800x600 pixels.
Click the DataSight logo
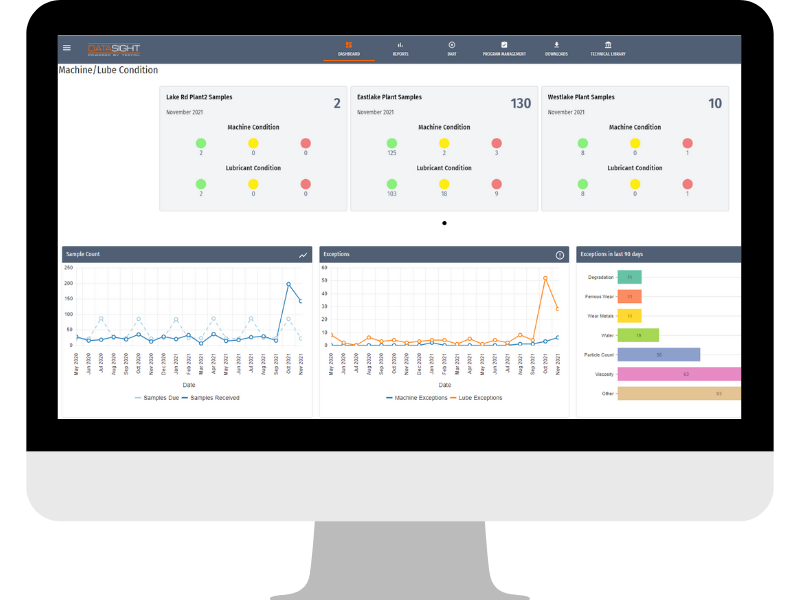113,46
